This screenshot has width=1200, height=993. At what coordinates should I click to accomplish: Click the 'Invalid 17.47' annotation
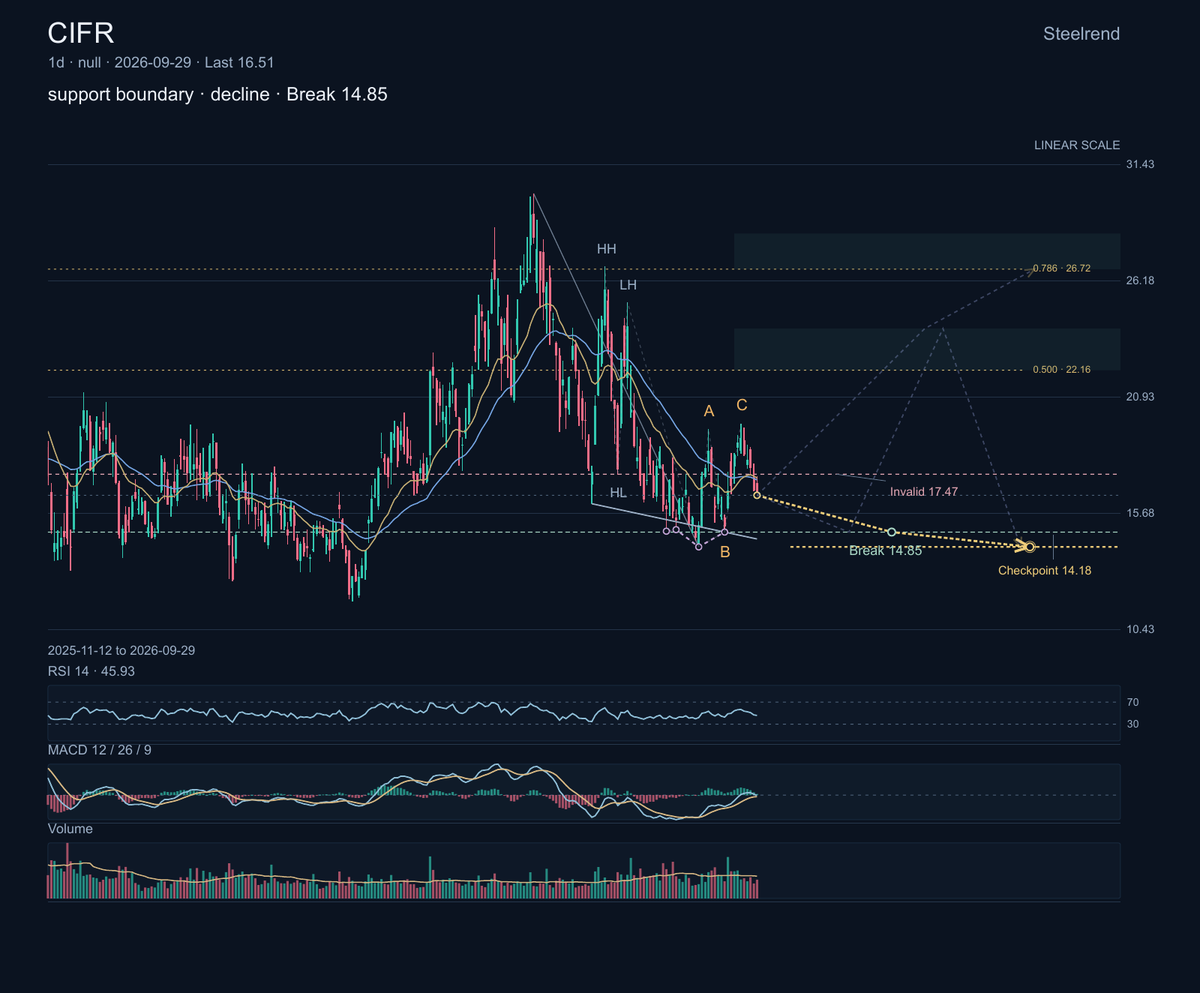[x=924, y=492]
